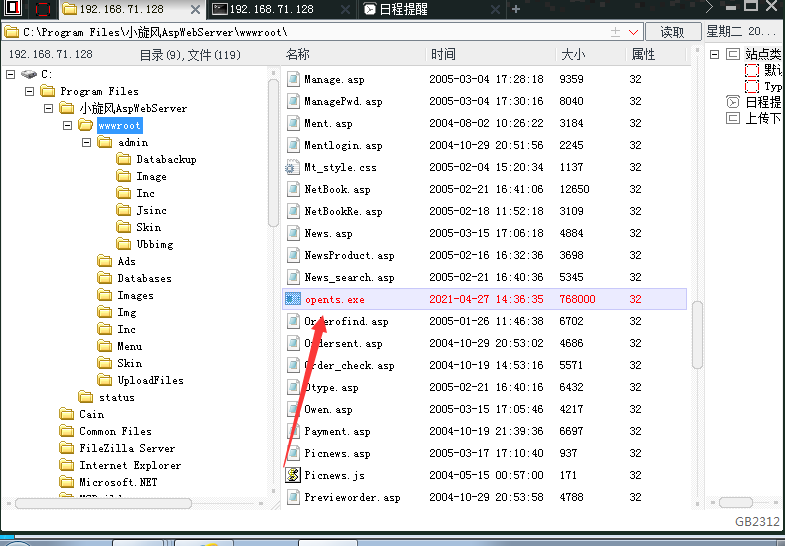Click the 读取 button
This screenshot has width=785, height=546.
coord(672,32)
